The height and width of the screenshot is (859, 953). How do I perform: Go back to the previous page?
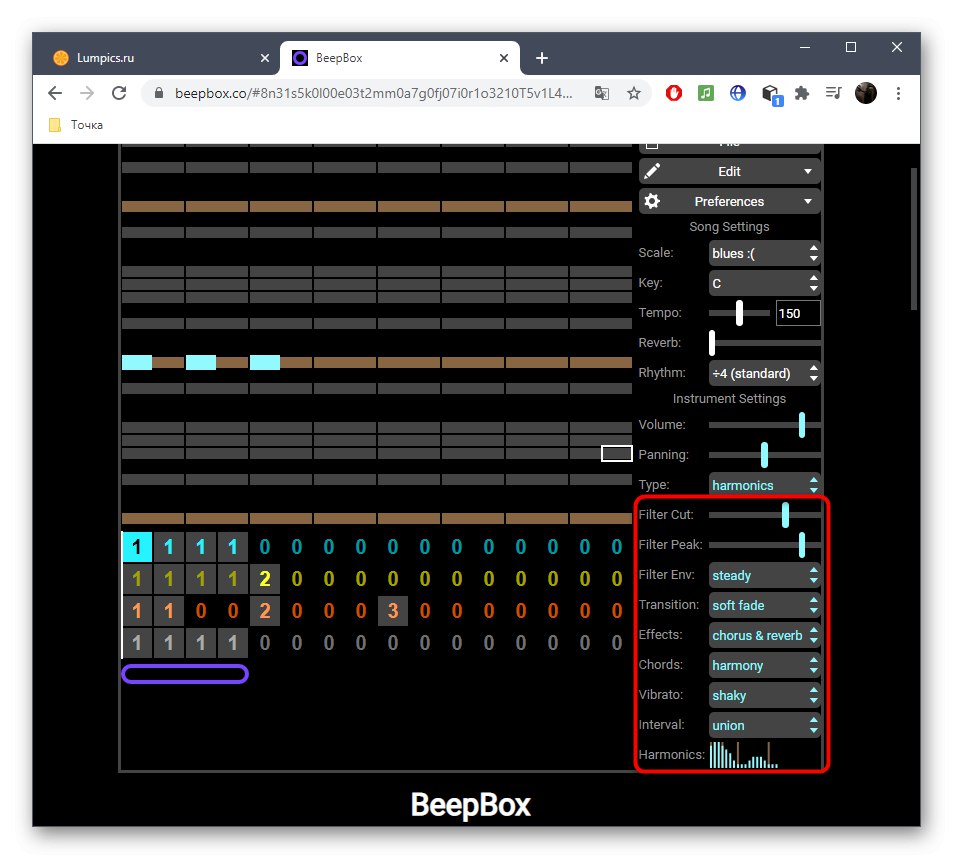pos(55,93)
